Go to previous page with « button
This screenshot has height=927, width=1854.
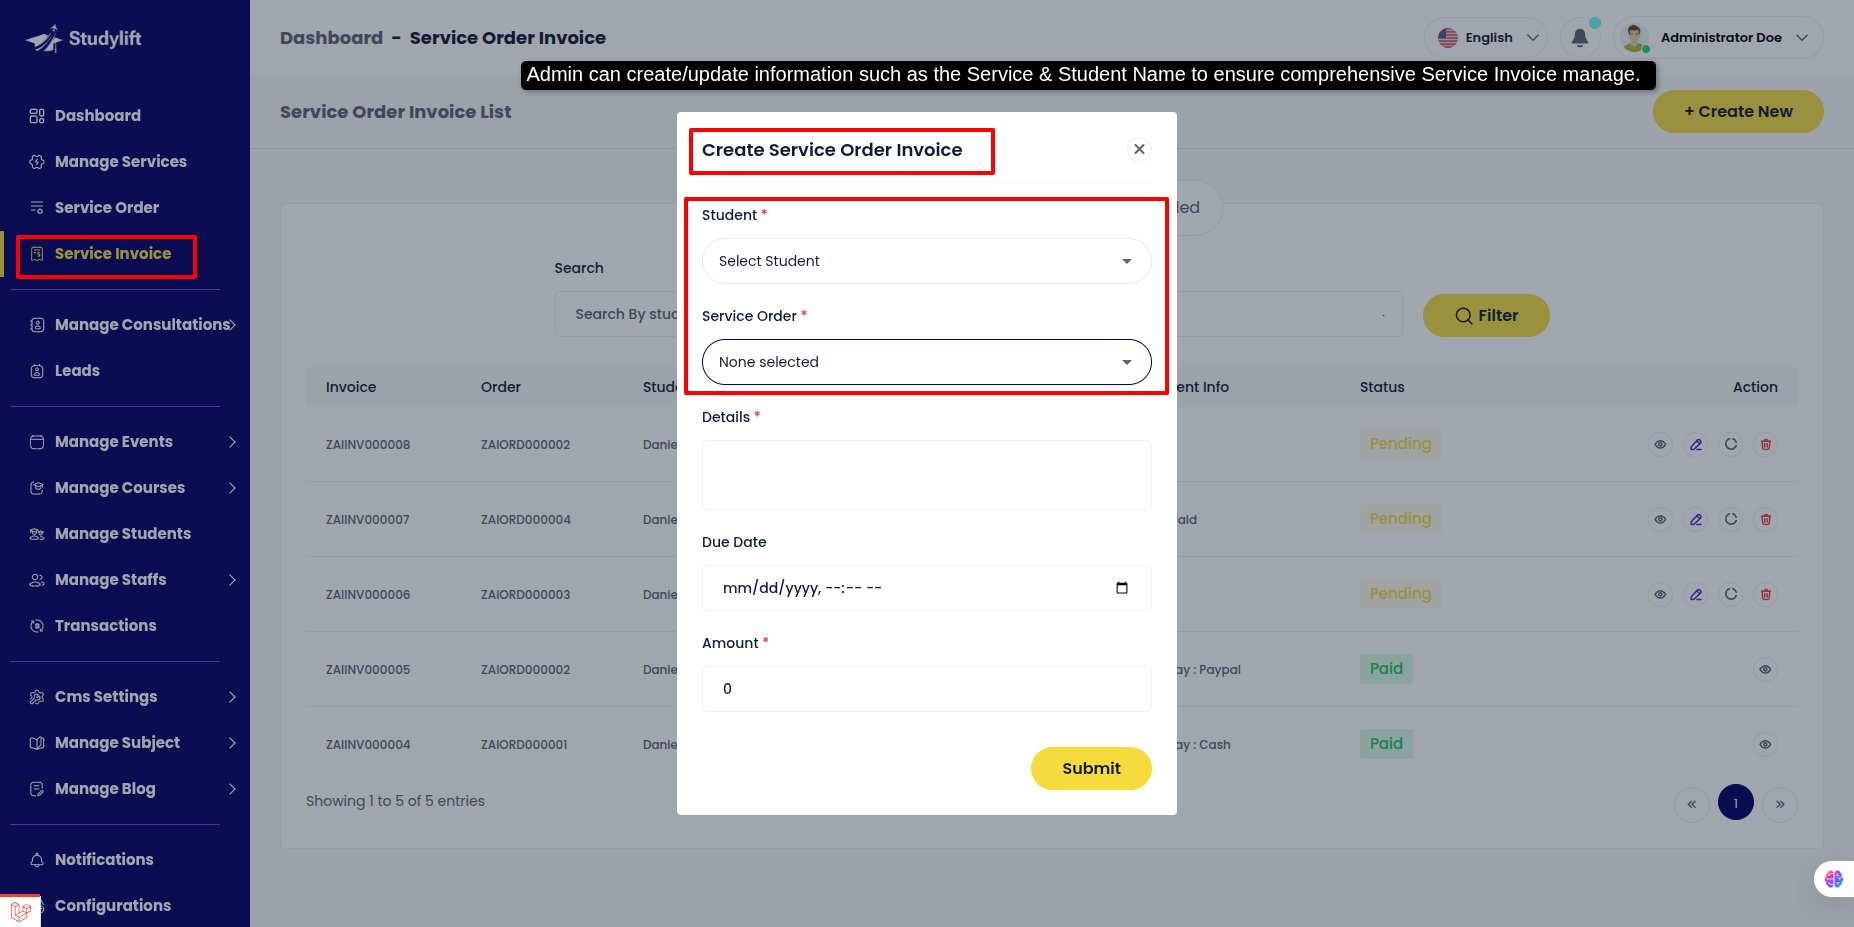[x=1692, y=803]
